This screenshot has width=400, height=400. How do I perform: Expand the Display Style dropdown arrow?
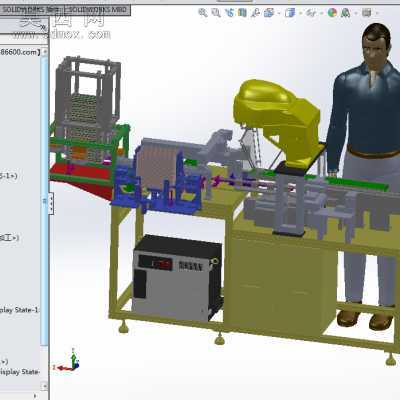300,13
